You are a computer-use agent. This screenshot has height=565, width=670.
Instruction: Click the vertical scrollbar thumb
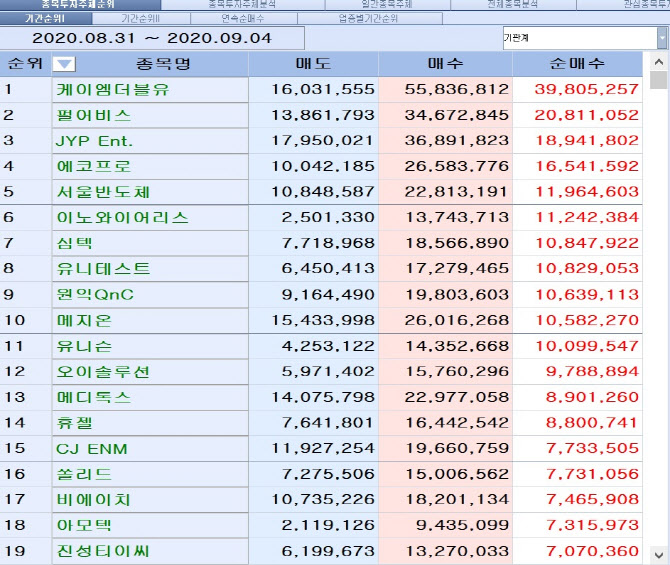point(658,80)
